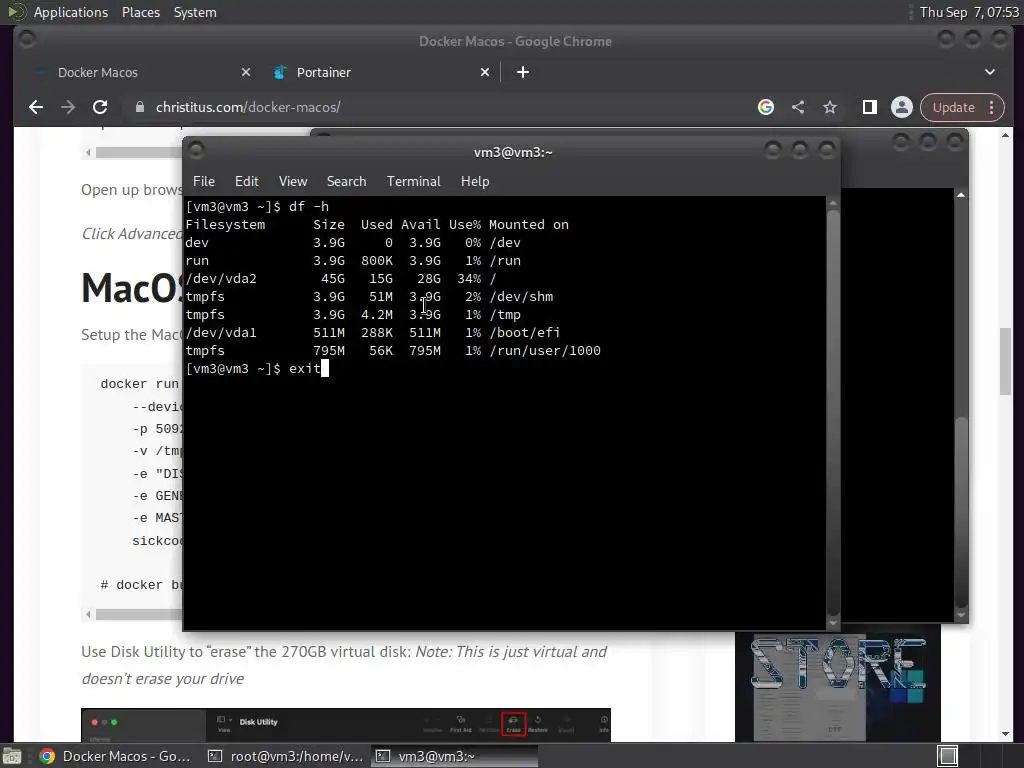Switch to the Portainer tab
Image resolution: width=1024 pixels, height=768 pixels.
379,72
